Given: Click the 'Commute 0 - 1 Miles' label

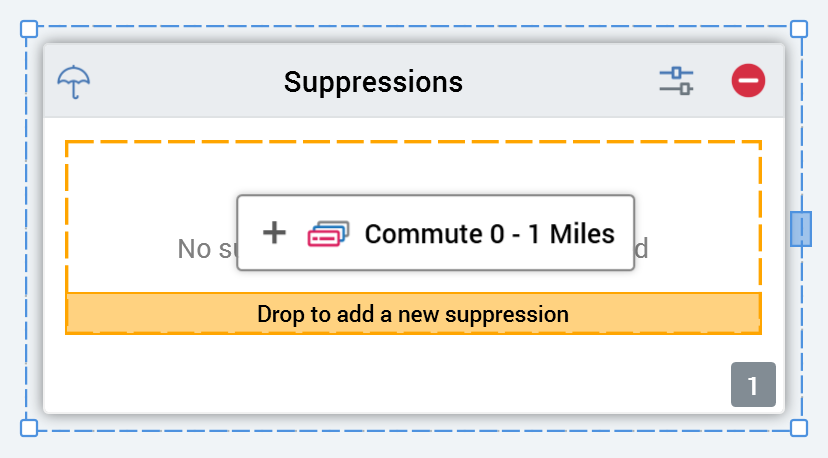Looking at the screenshot, I should click(x=489, y=234).
